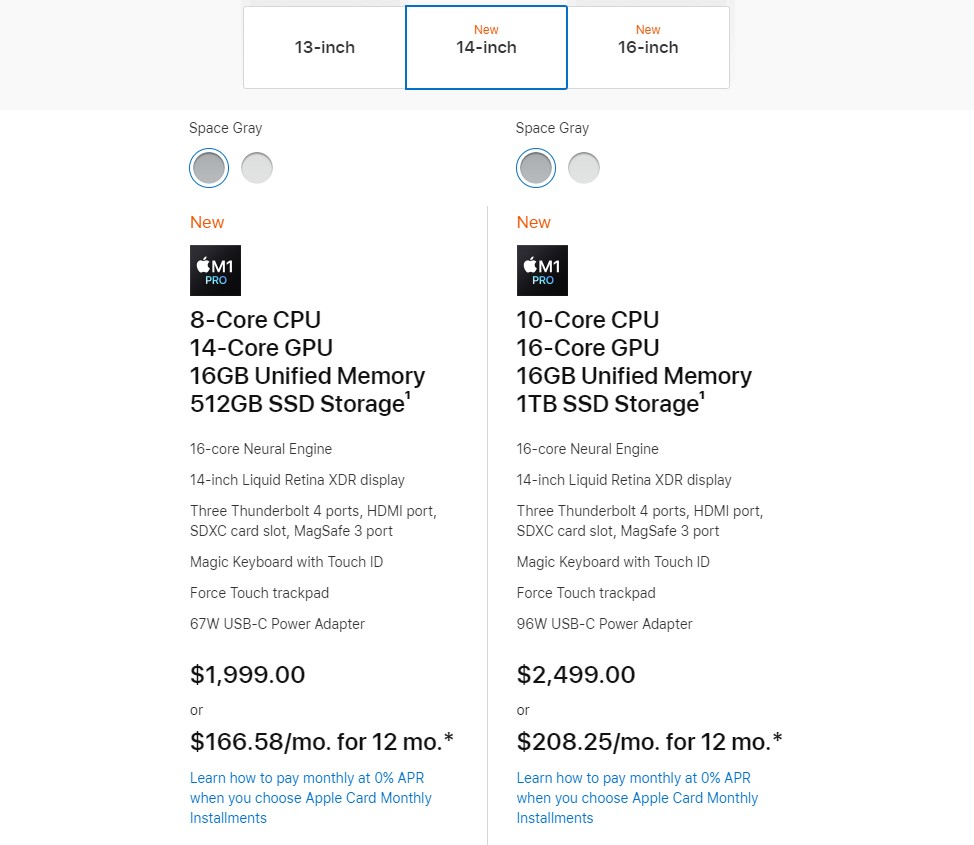Open Apple Card Monthly Installments link under $2,499.00

[x=637, y=798]
